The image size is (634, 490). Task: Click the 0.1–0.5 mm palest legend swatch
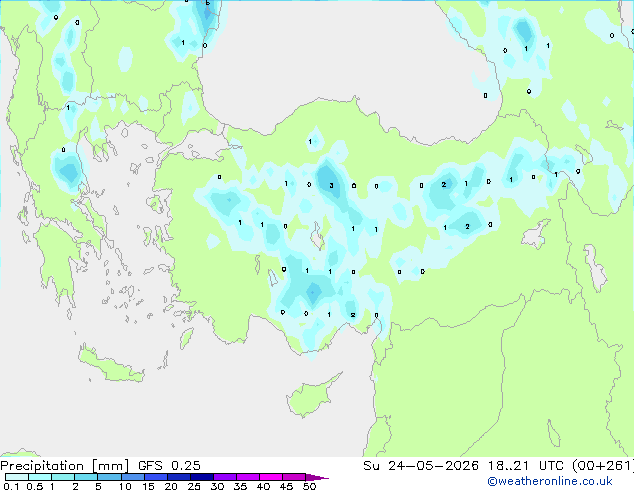[x=17, y=477]
